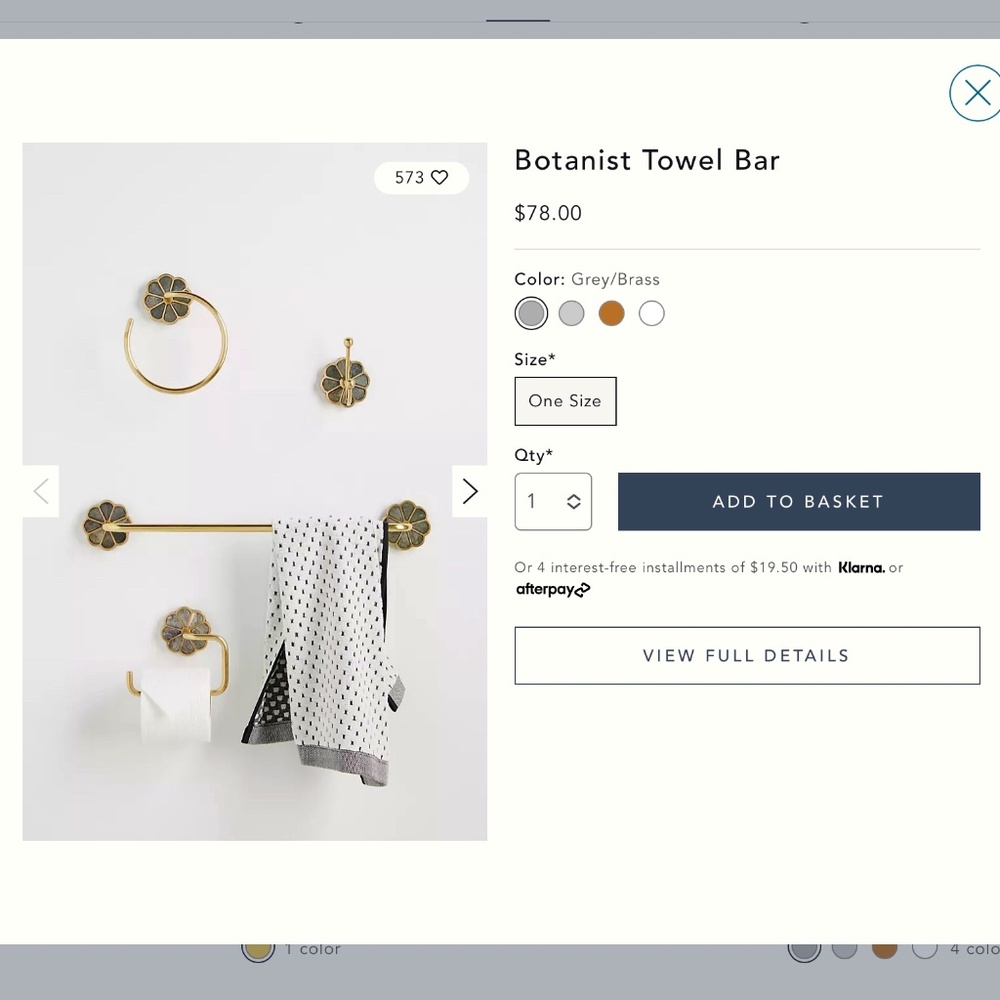This screenshot has height=1000, width=1000.
Task: Open View Full Details
Action: click(x=746, y=655)
